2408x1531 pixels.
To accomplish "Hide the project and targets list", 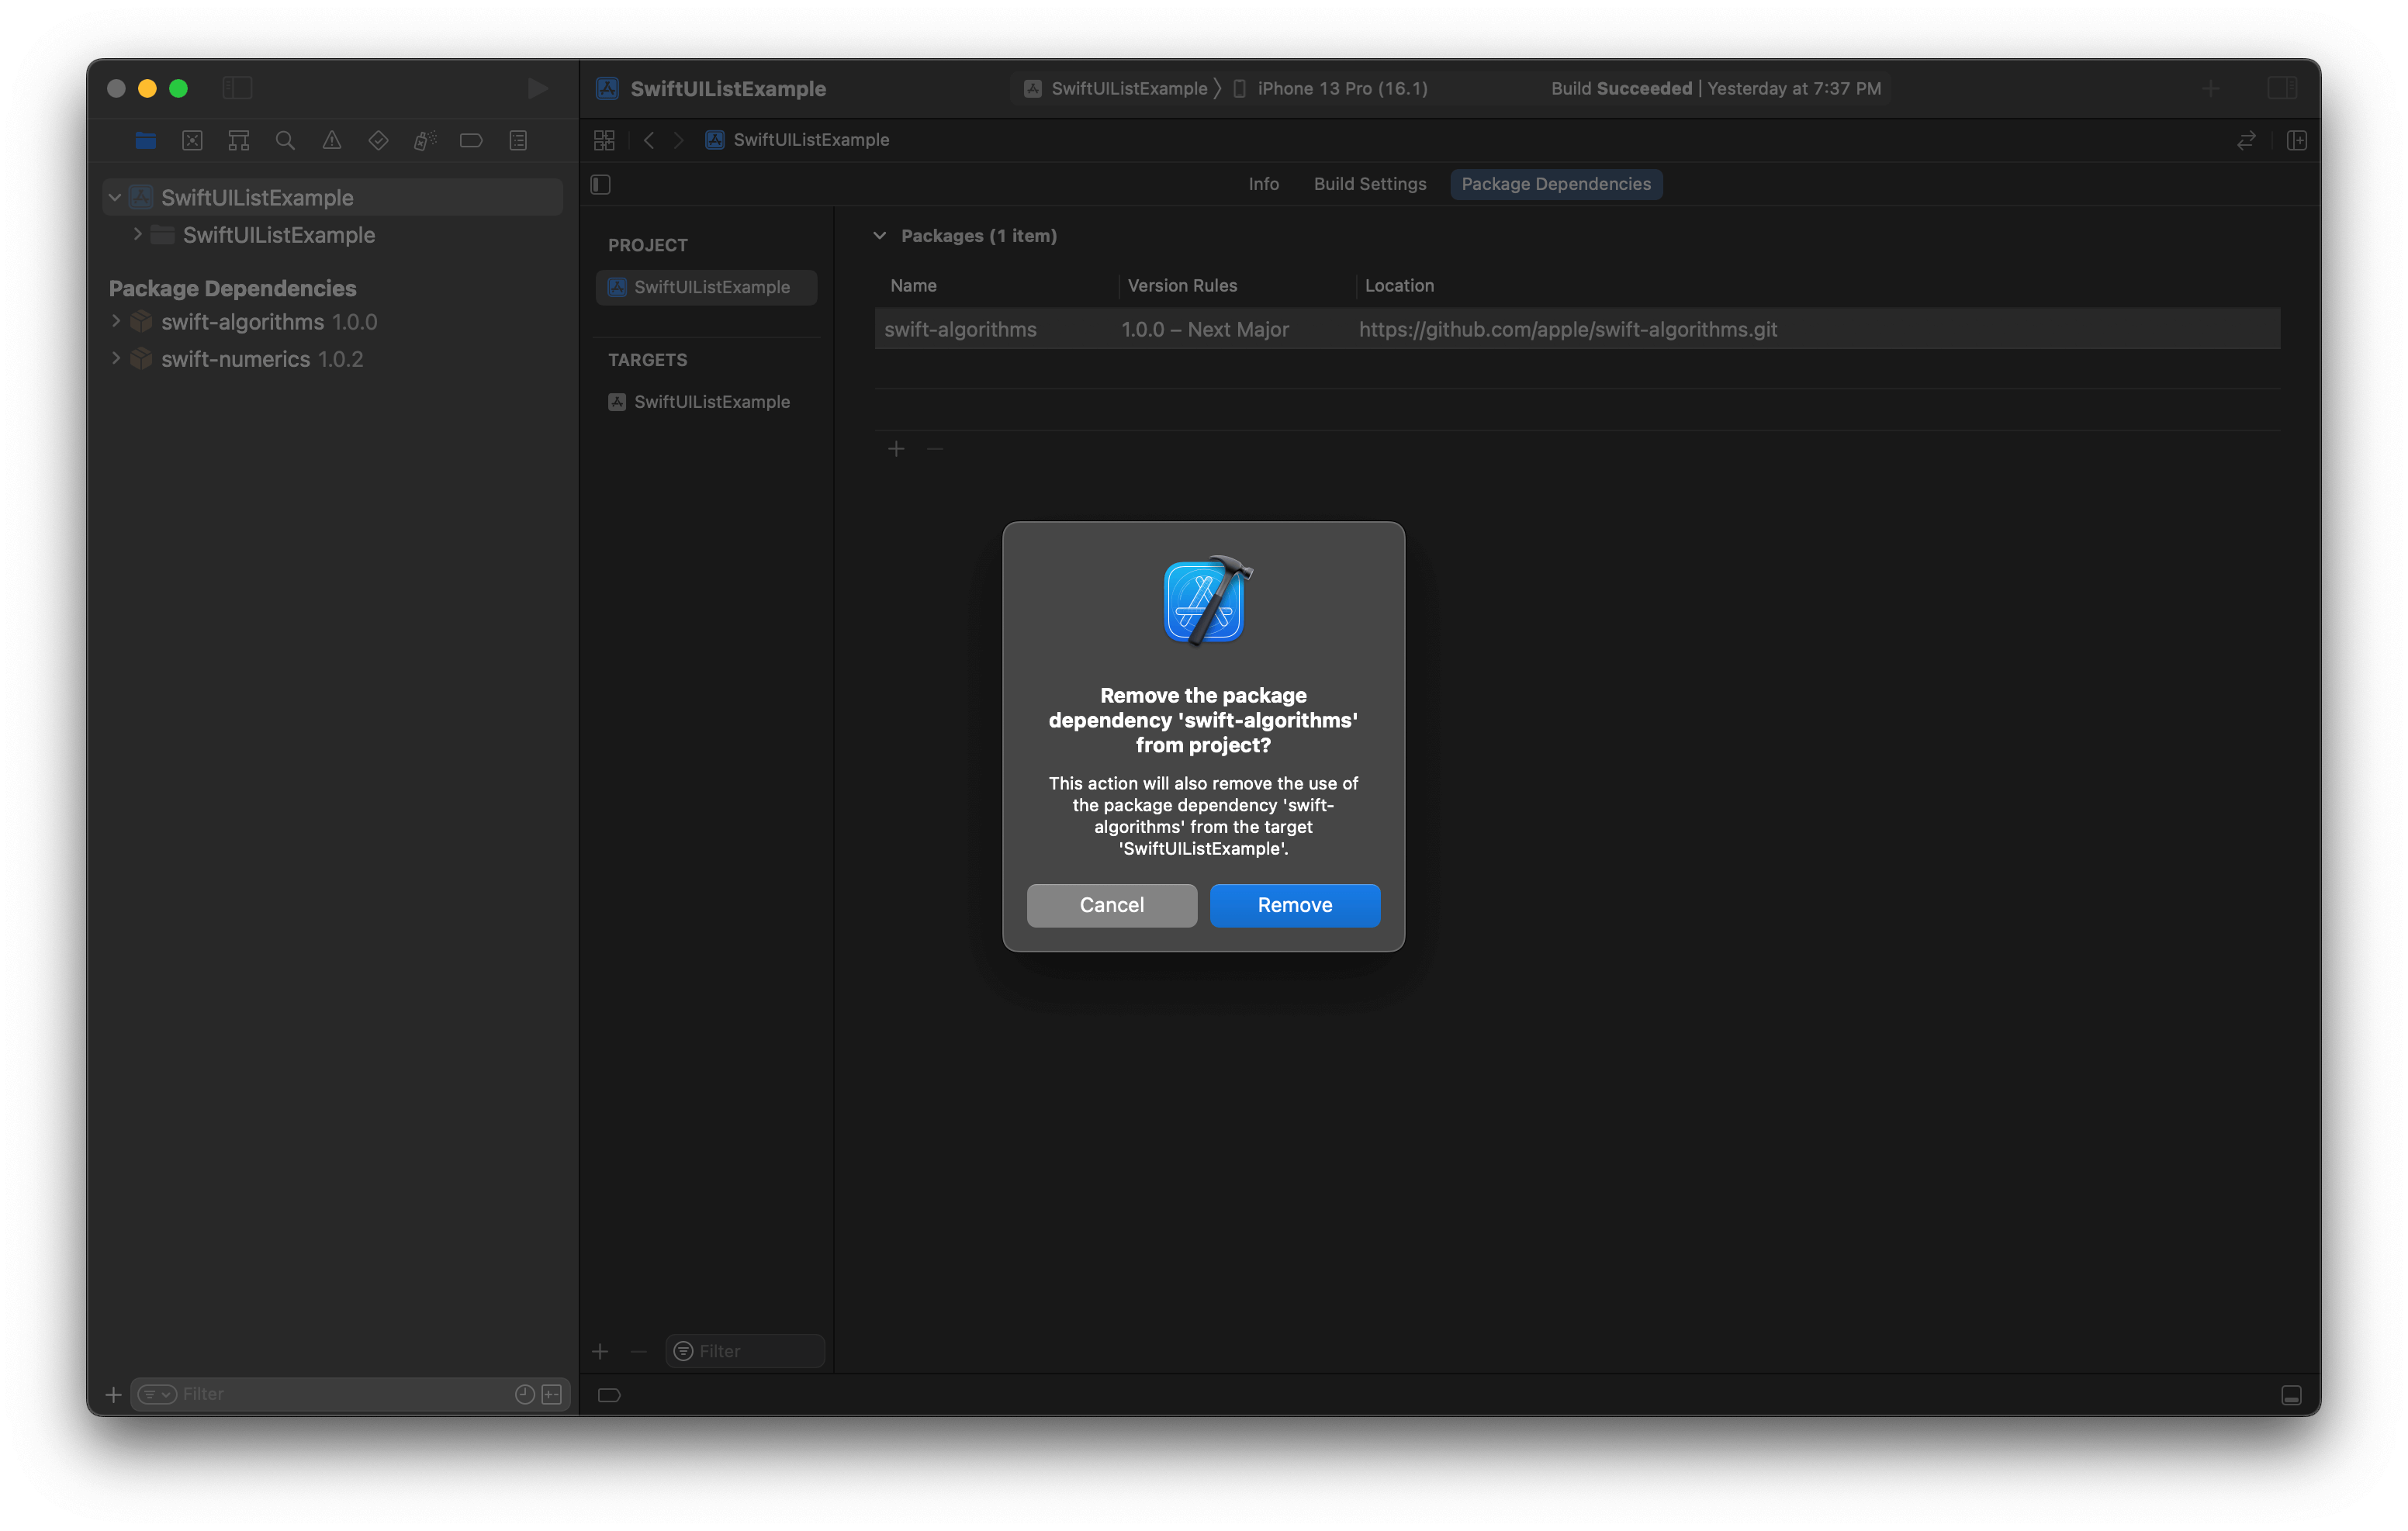I will click(601, 185).
